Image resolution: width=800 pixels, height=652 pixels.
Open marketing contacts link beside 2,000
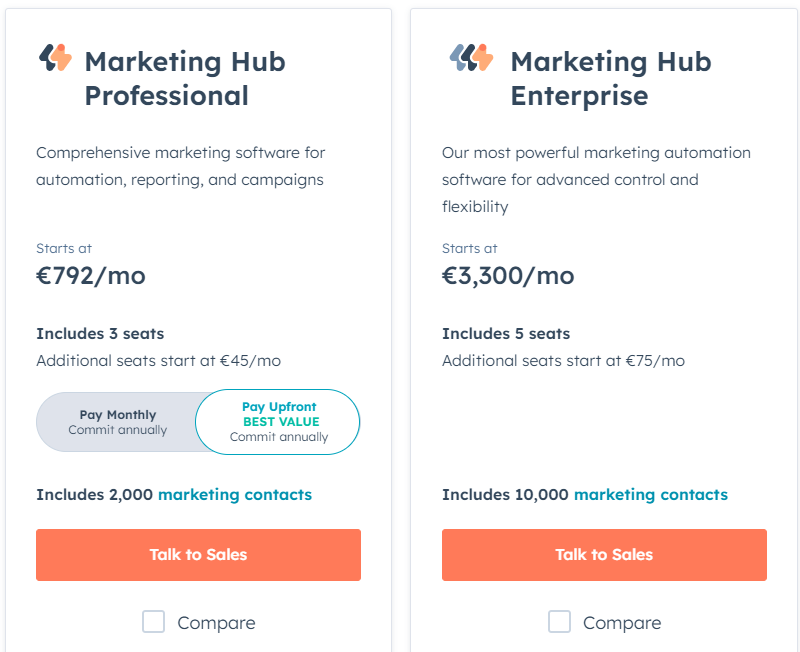235,494
